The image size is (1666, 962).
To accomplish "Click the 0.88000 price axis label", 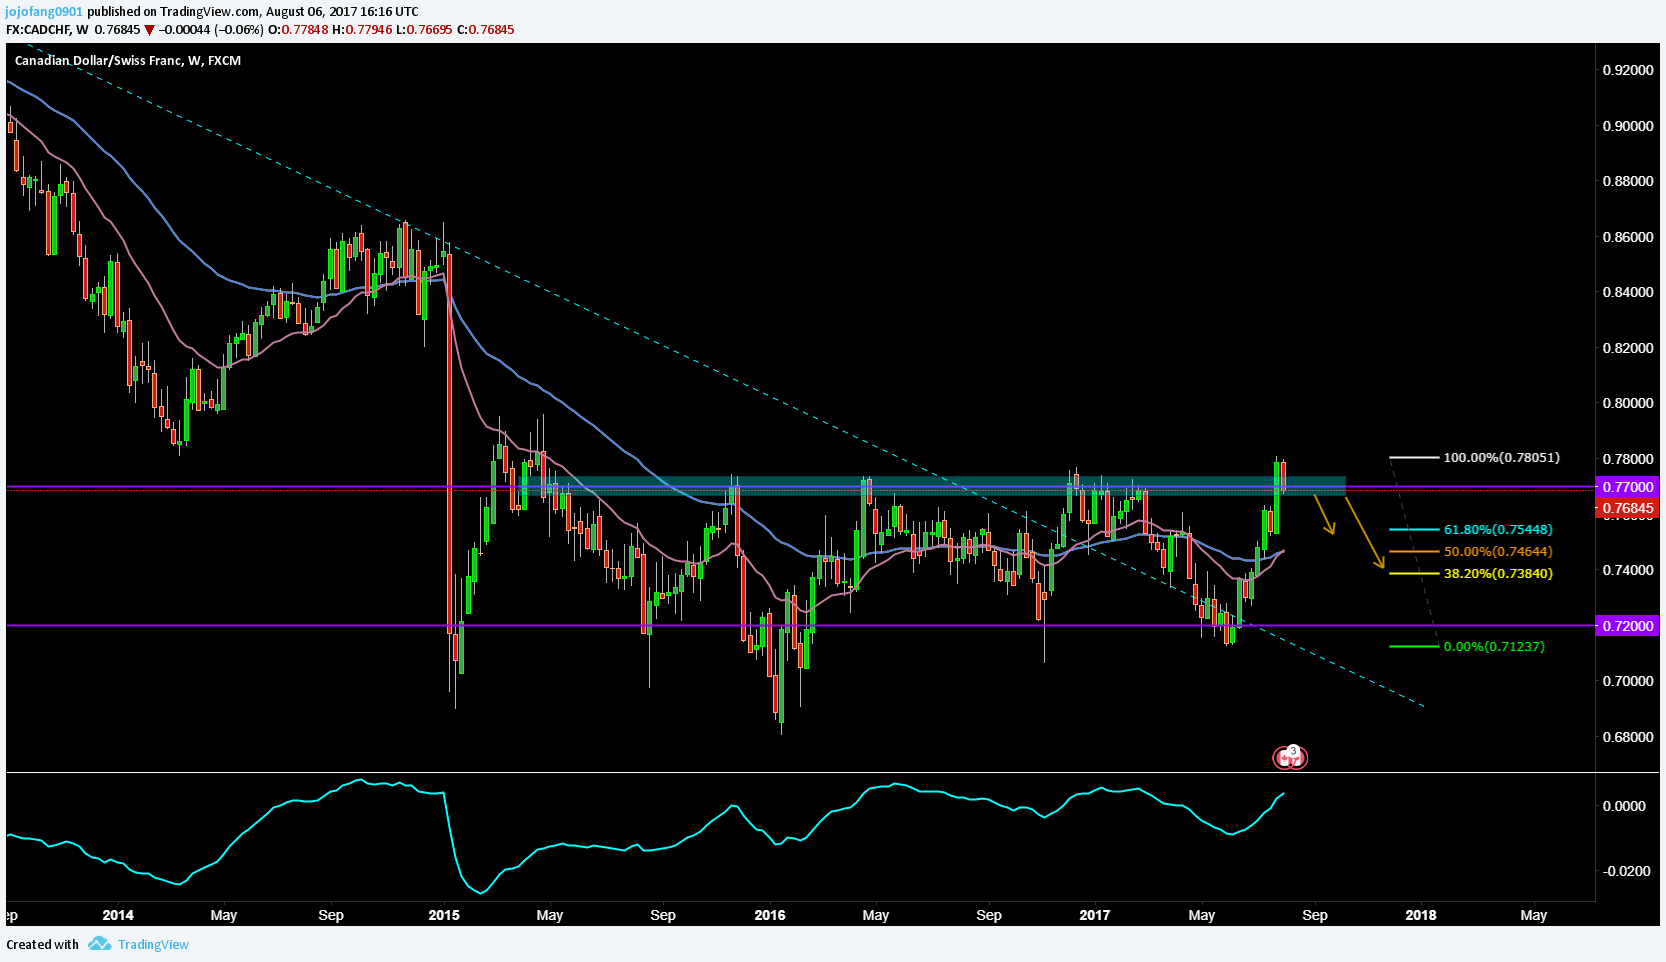I will coord(1628,181).
